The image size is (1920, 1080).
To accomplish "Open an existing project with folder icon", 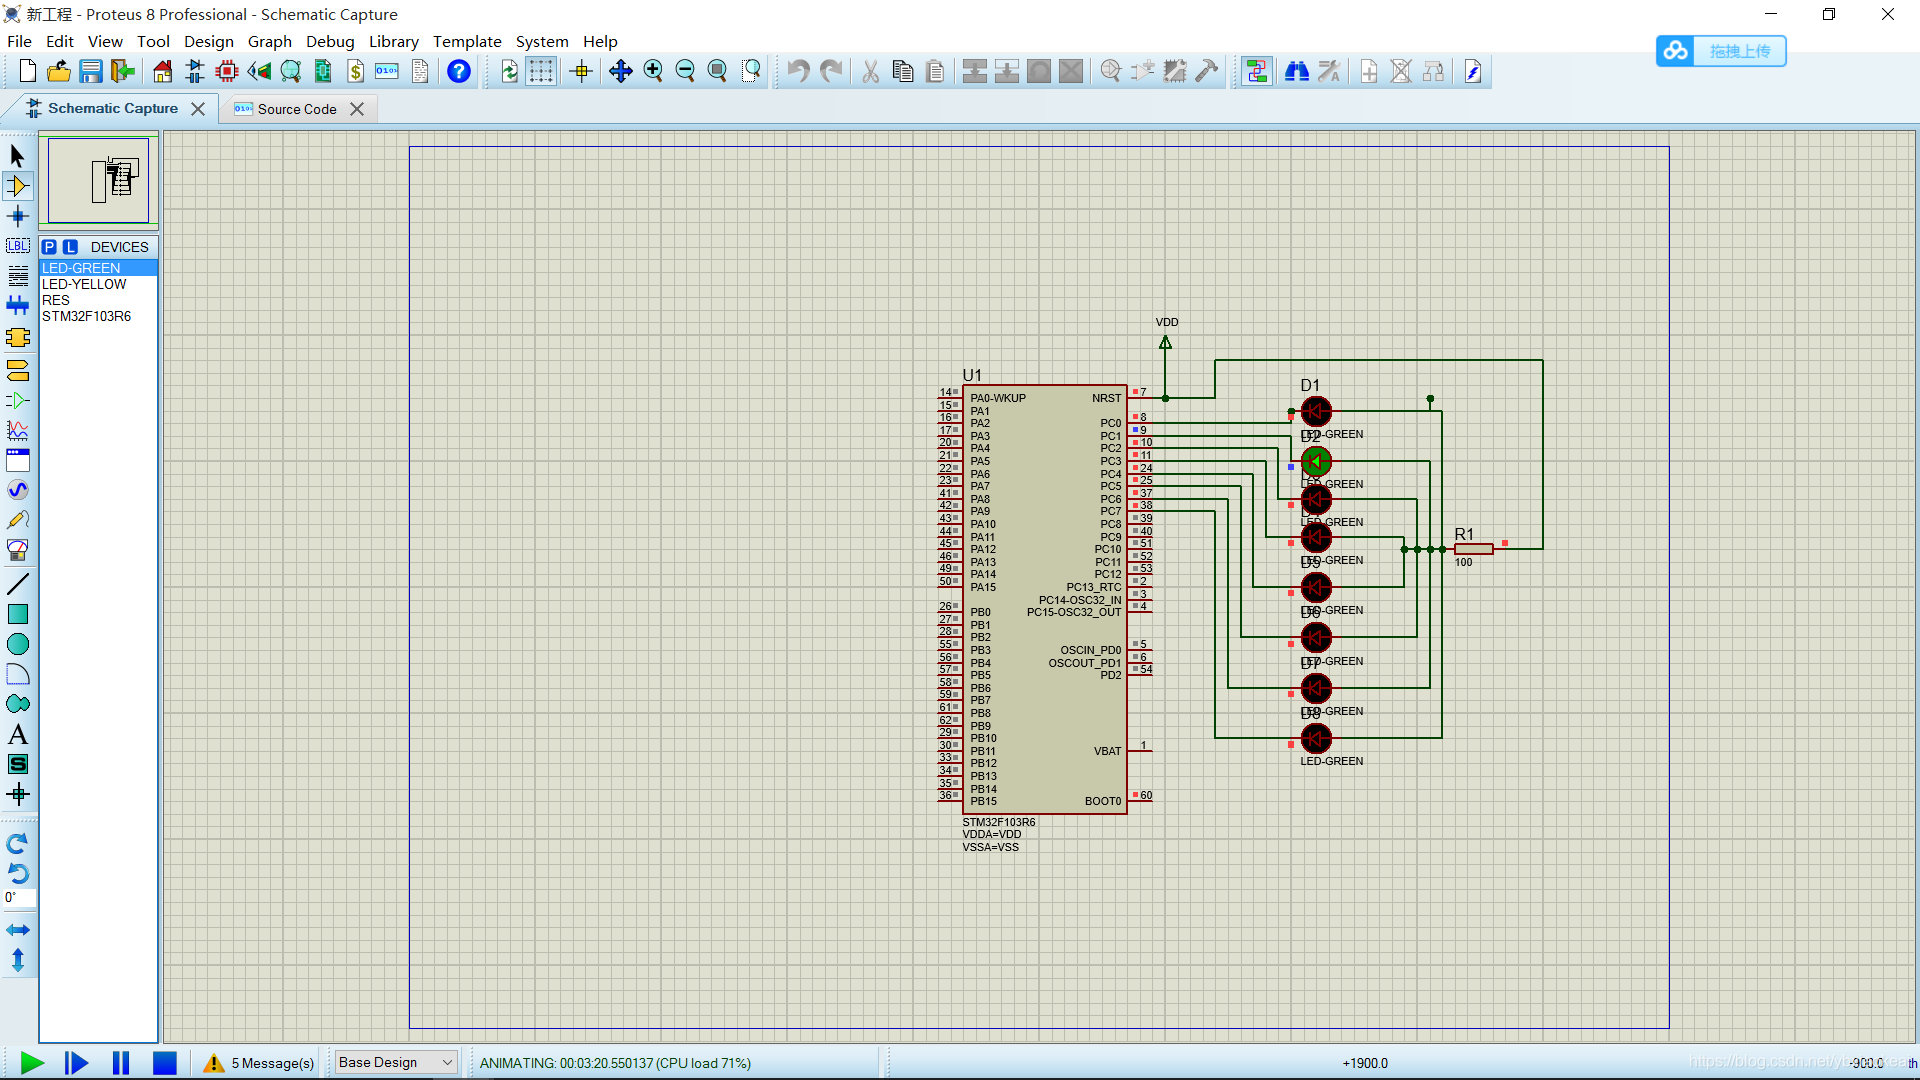I will click(x=59, y=71).
